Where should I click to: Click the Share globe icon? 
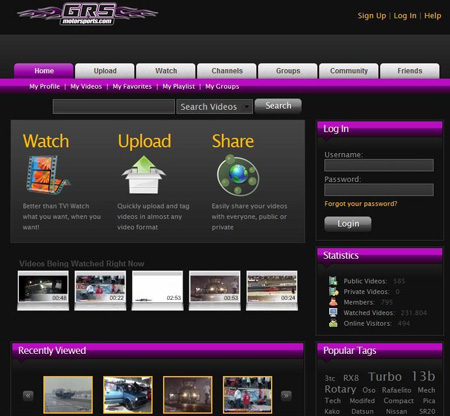[238, 175]
